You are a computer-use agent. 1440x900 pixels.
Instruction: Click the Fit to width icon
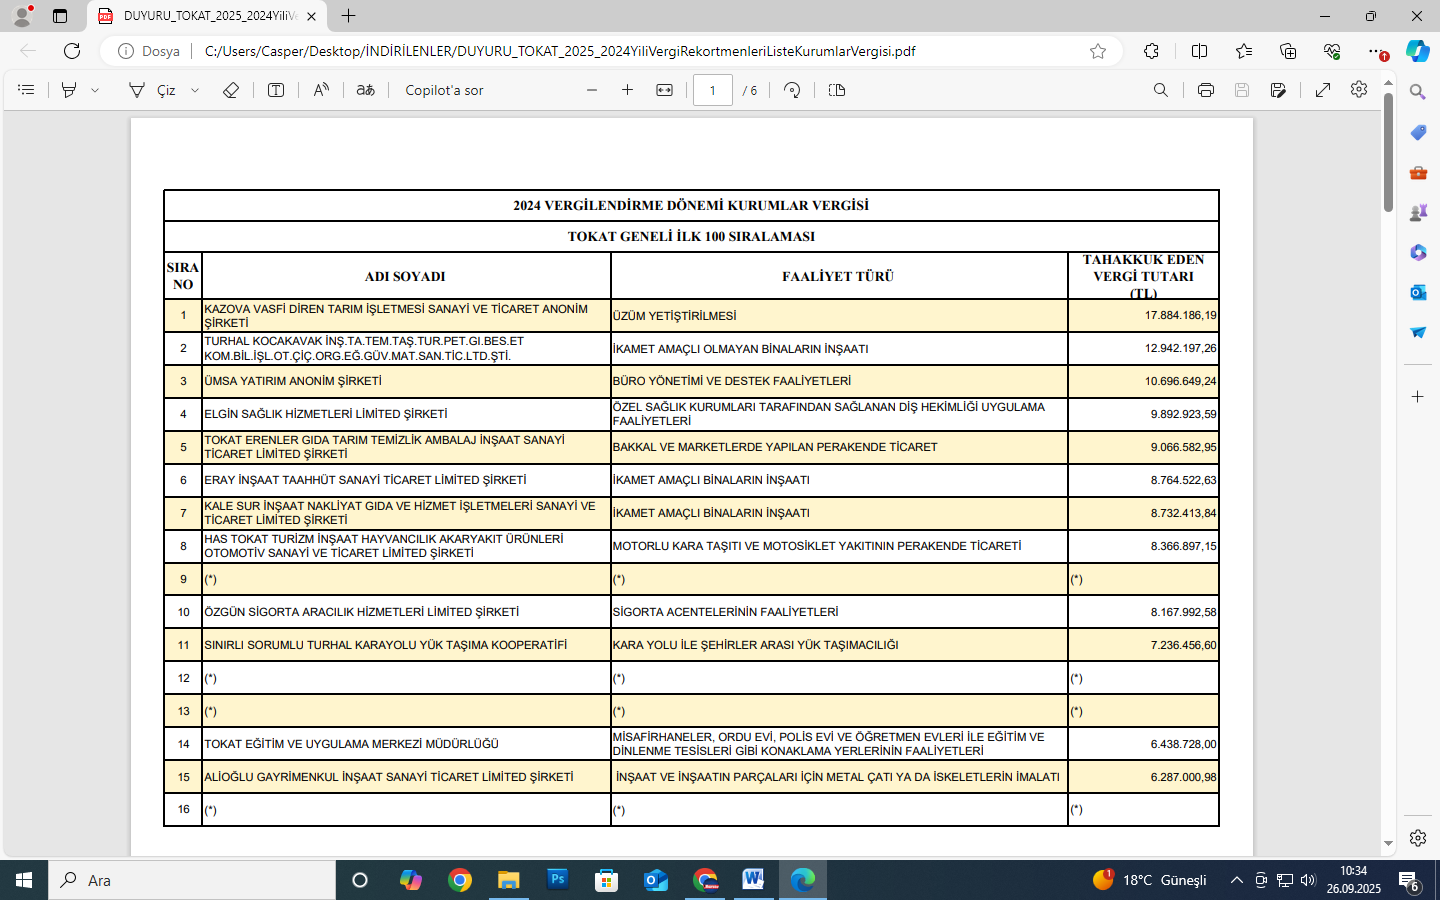(x=664, y=90)
